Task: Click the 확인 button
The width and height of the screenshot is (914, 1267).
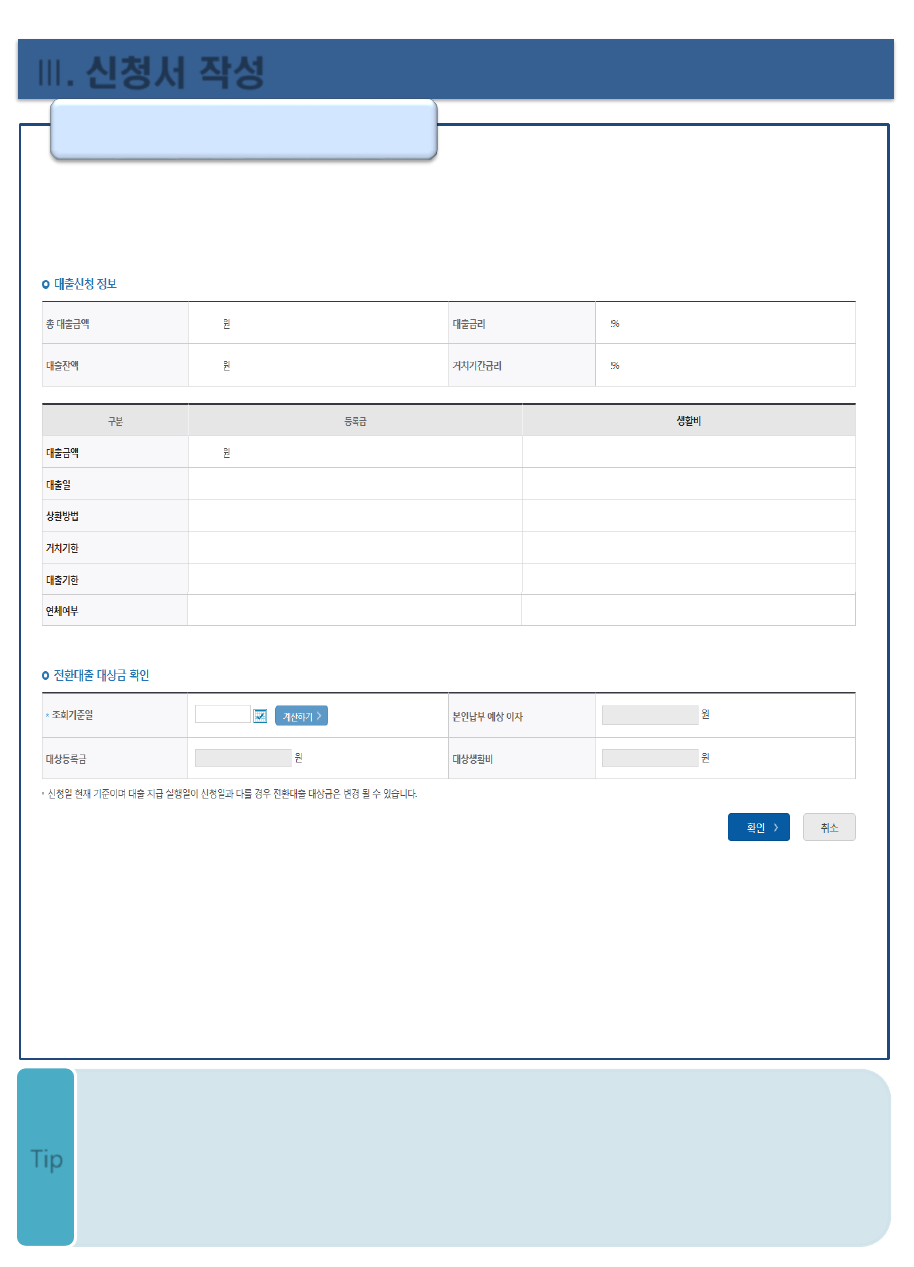Action: point(759,827)
